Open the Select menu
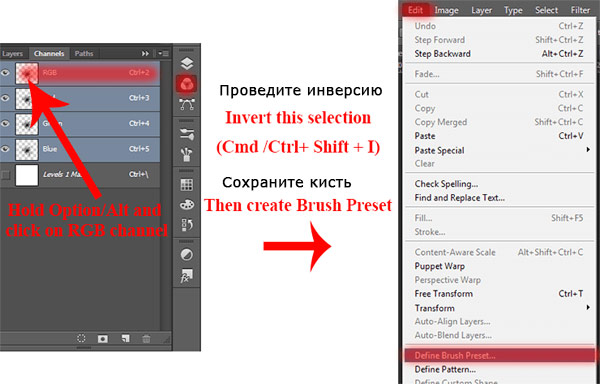Screen dimensions: 600x384 tap(546, 10)
